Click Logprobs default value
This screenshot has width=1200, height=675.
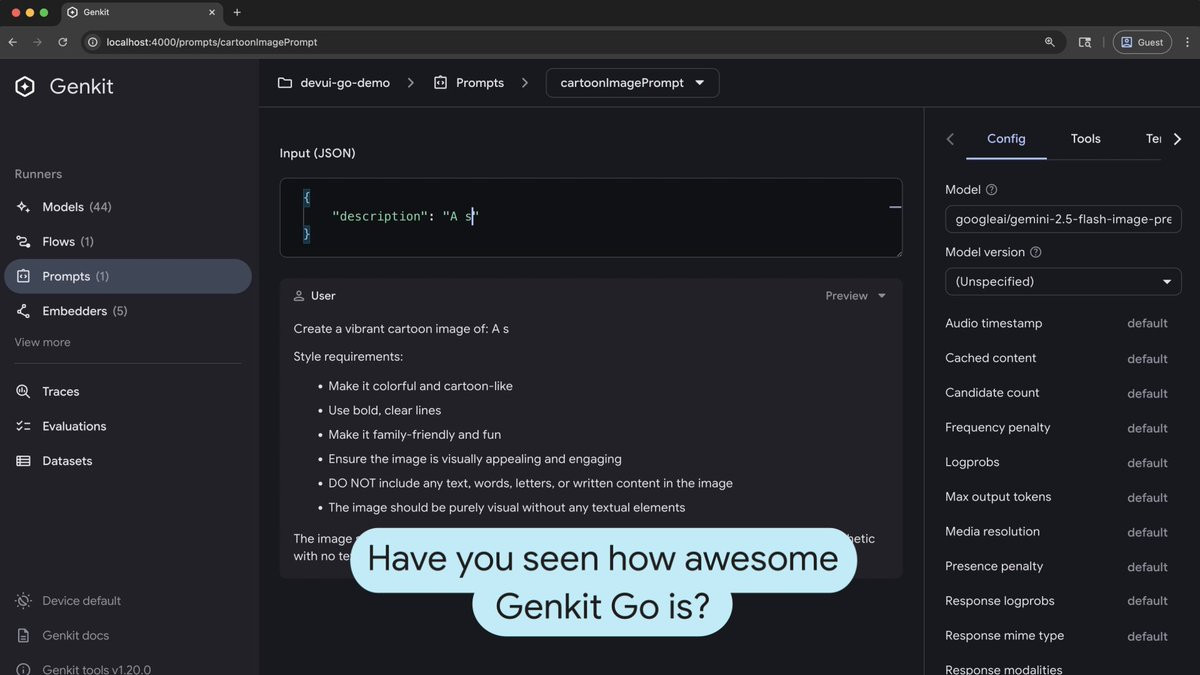[1147, 463]
